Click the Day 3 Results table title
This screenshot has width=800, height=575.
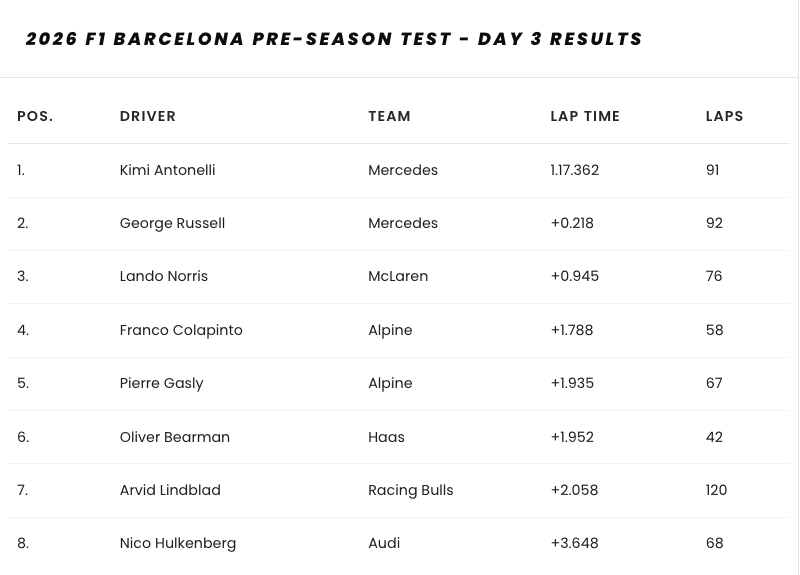pyautogui.click(x=334, y=39)
